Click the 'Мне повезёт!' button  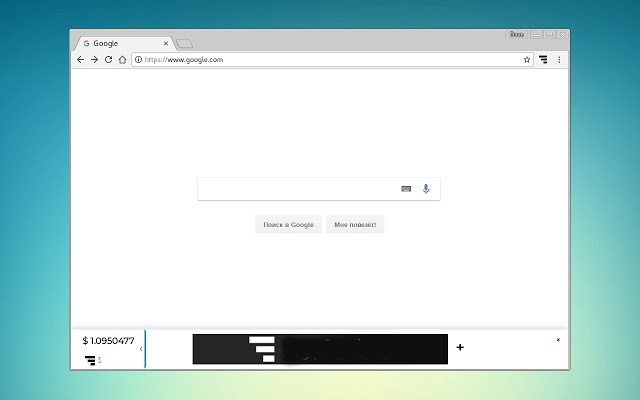(x=355, y=224)
